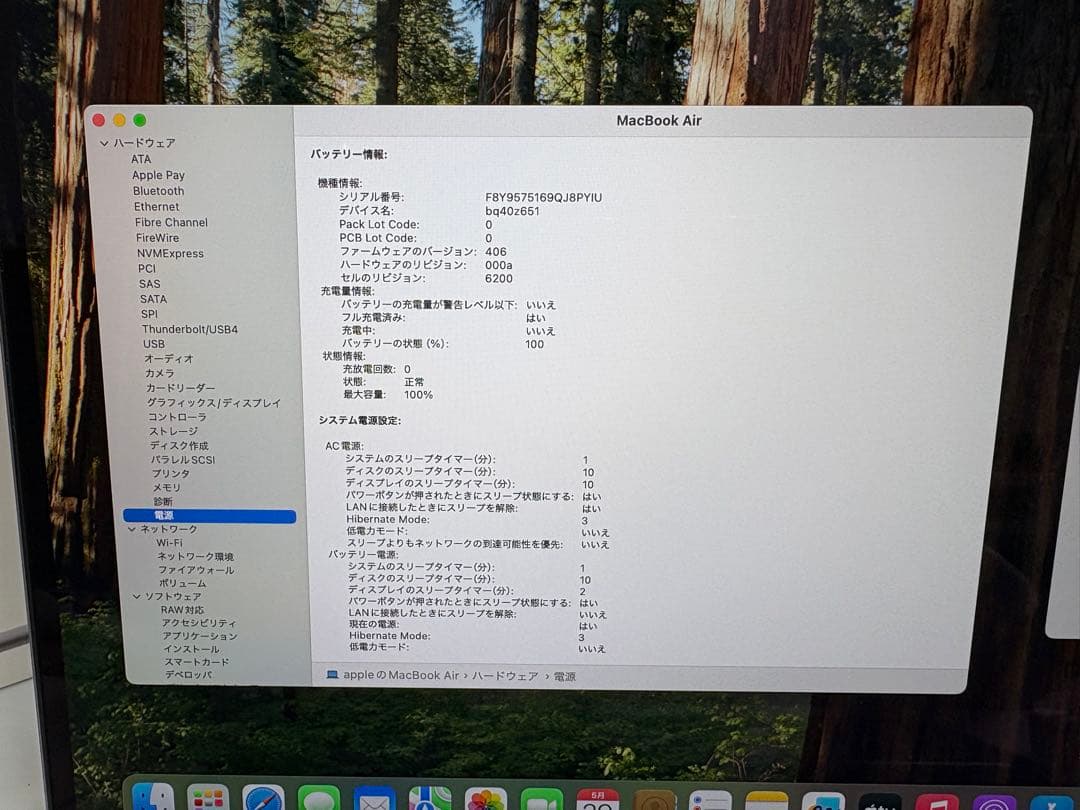Collapse the ネットワーク section
The image size is (1080, 810).
(134, 530)
